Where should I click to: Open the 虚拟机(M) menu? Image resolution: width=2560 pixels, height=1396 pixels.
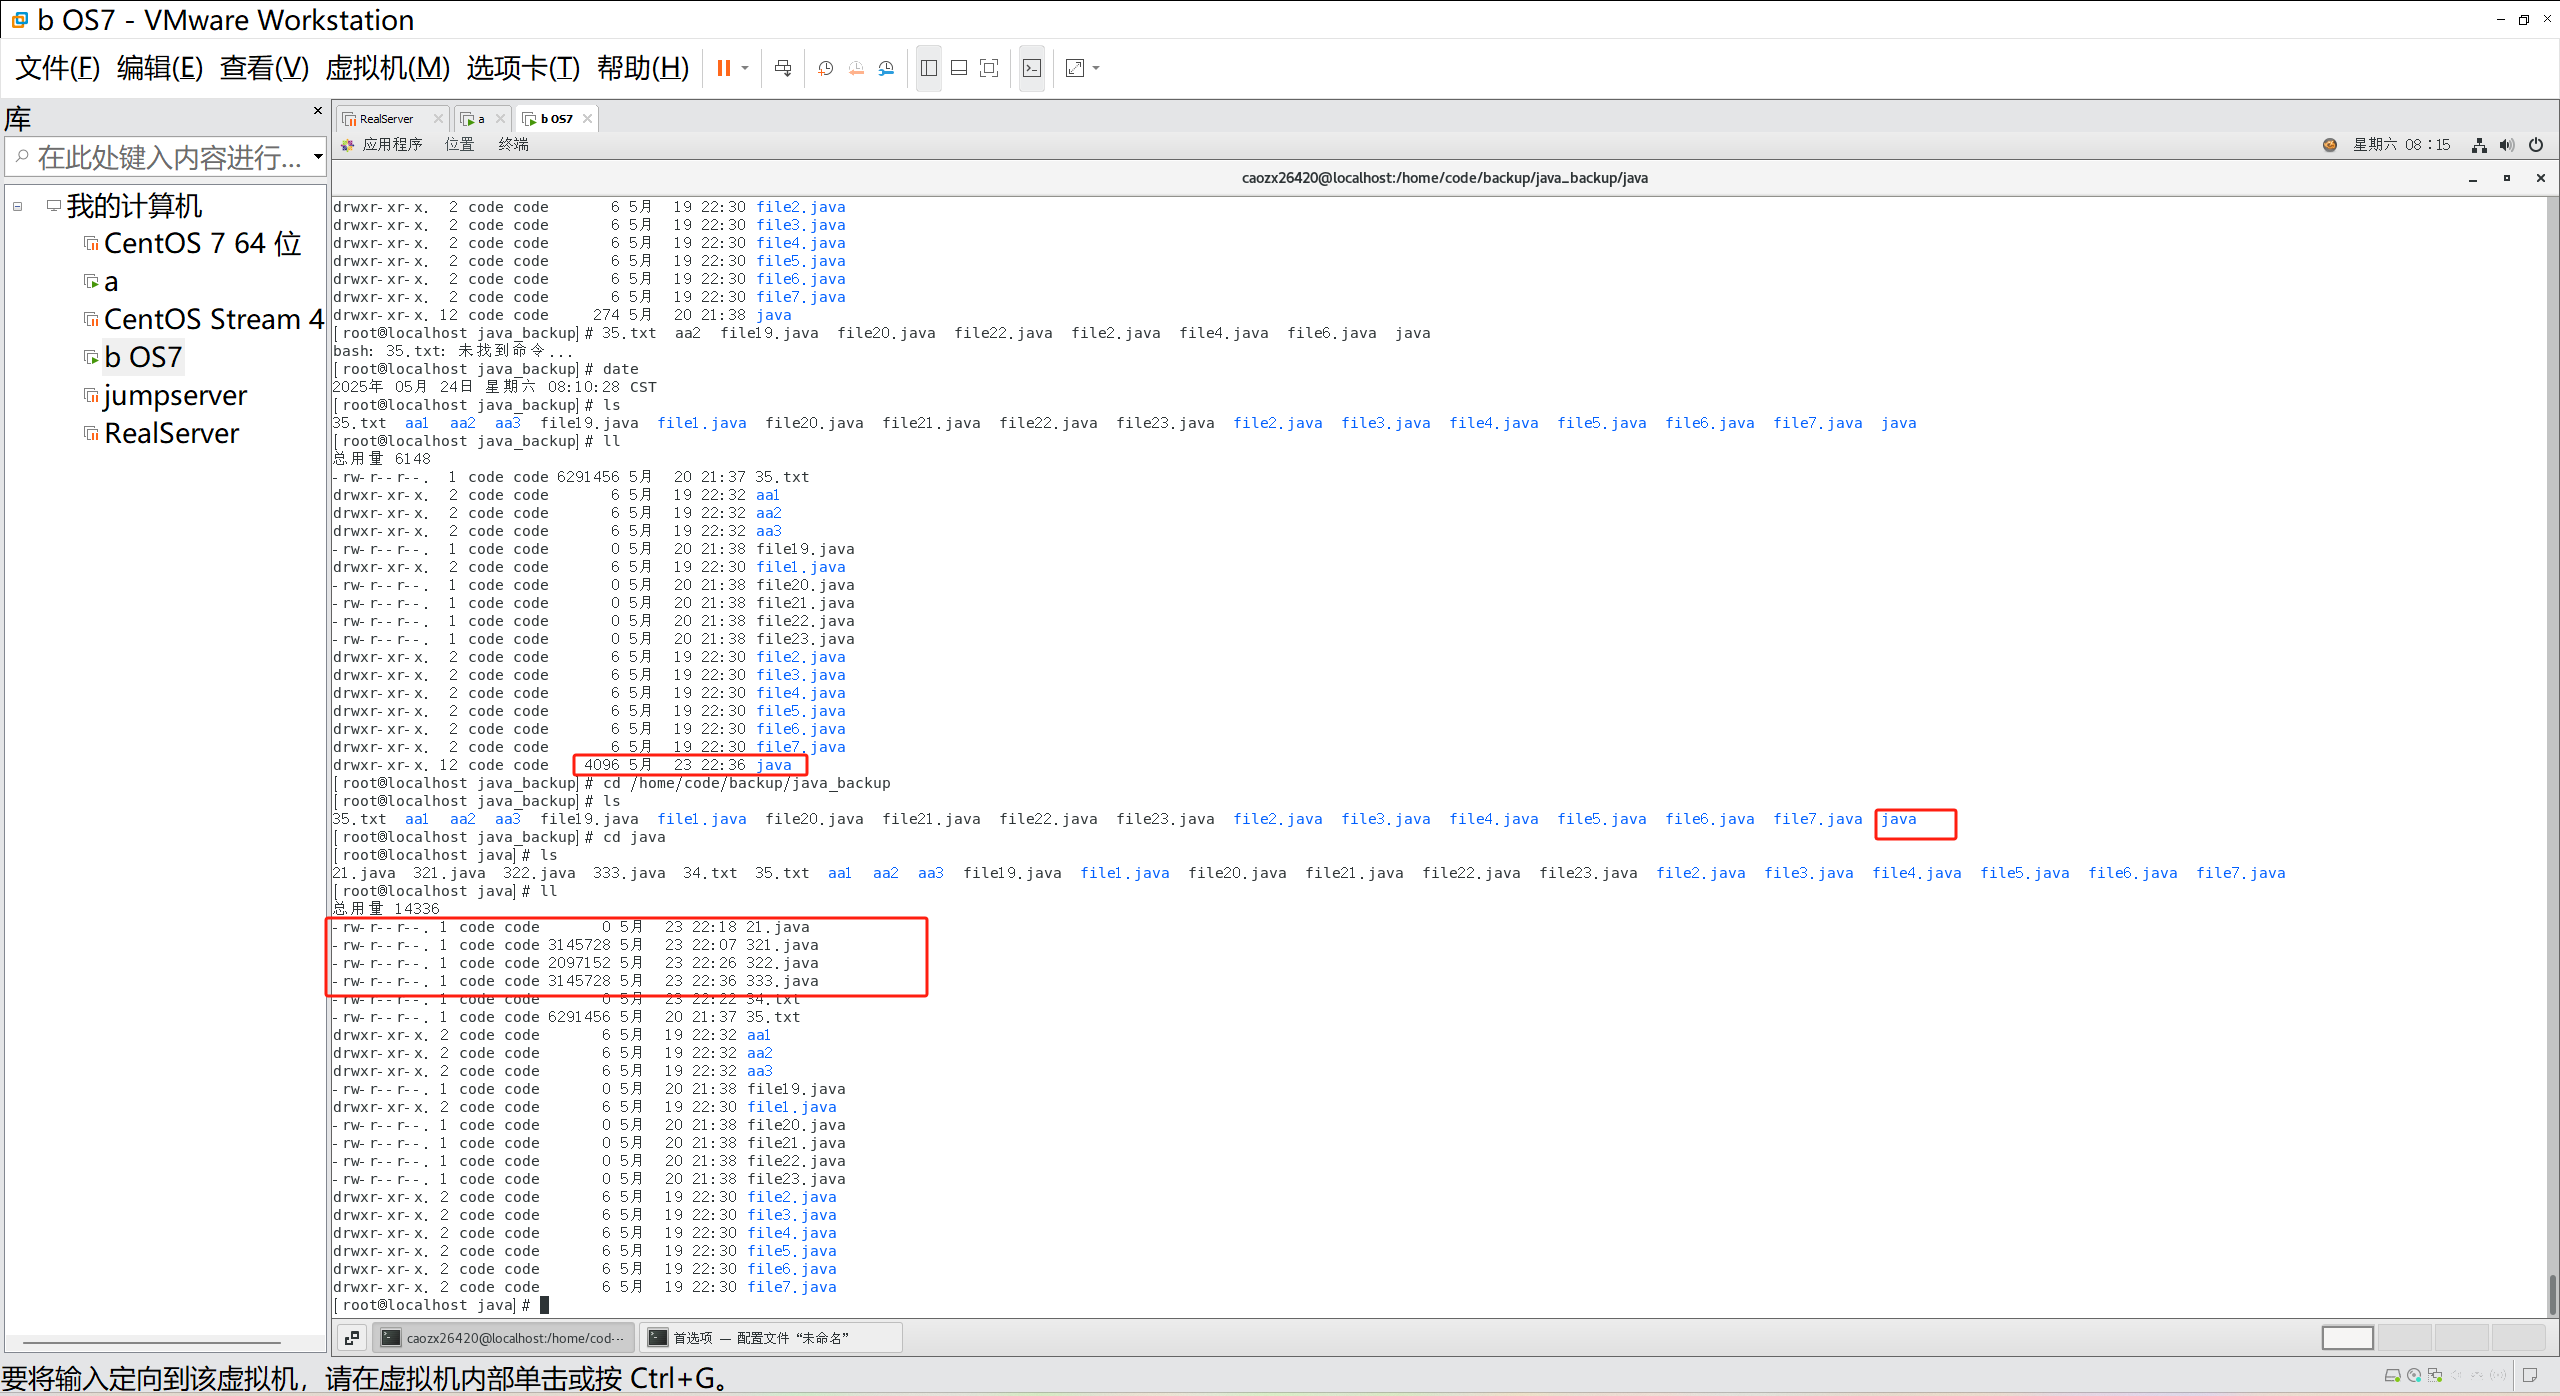(x=387, y=68)
